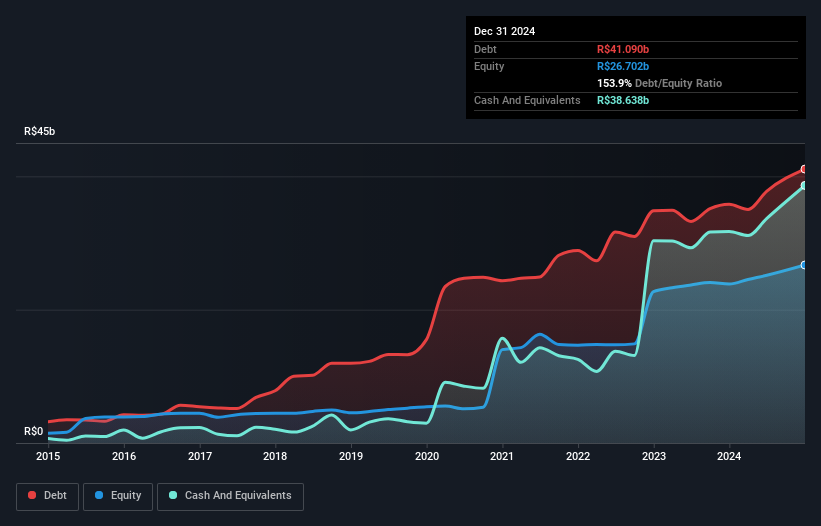821x526 pixels.
Task: Click Cash And Equivalents label in tooltip
Action: point(527,100)
